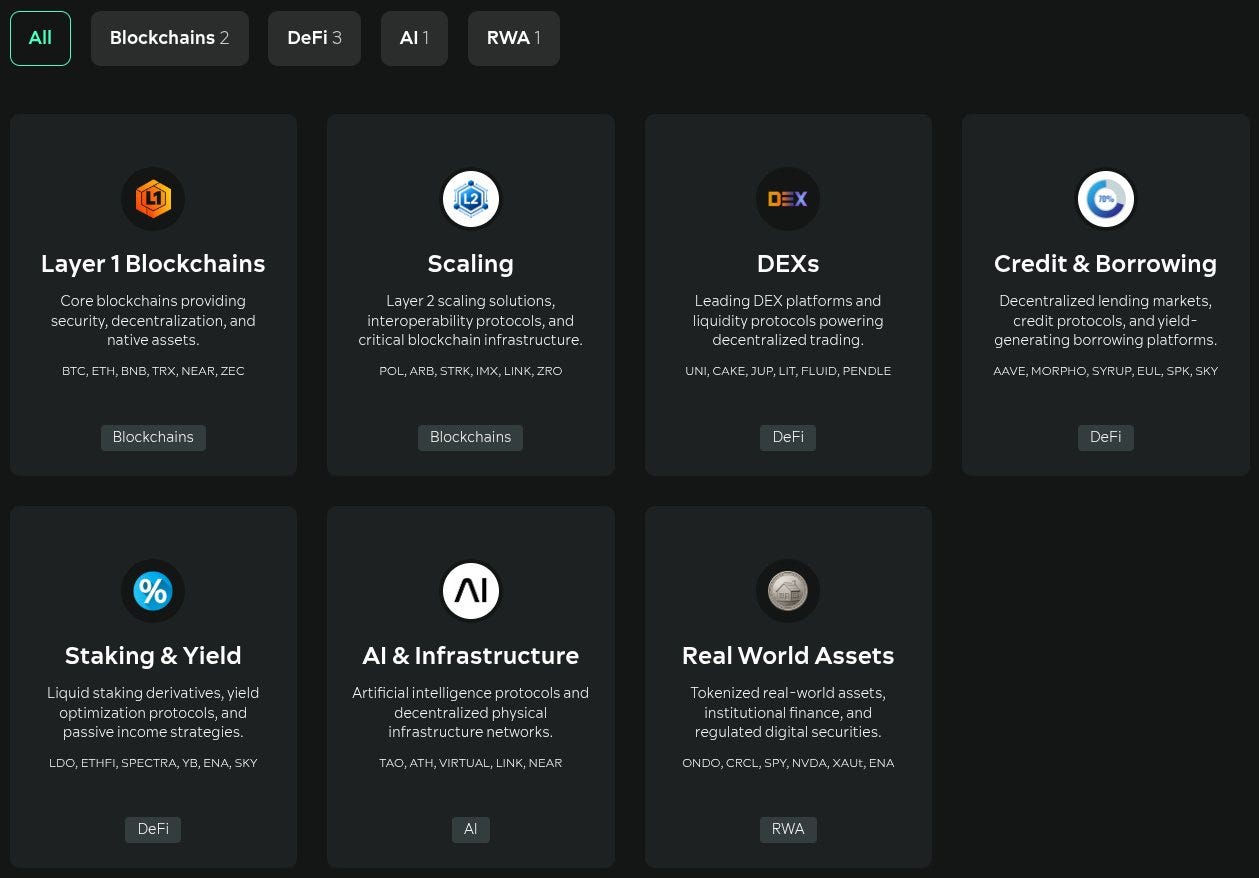Click DeFi tag on DEXs card

788,437
